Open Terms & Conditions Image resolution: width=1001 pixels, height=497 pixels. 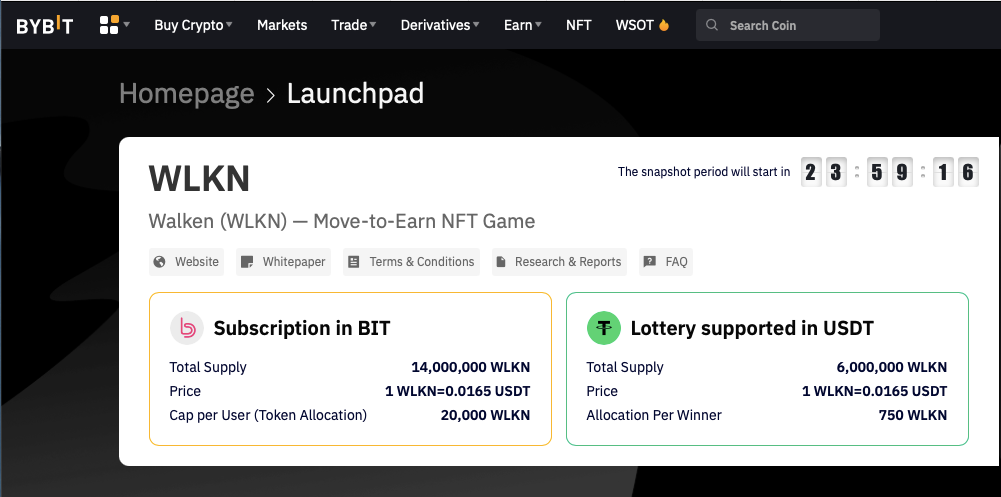pyautogui.click(x=411, y=262)
